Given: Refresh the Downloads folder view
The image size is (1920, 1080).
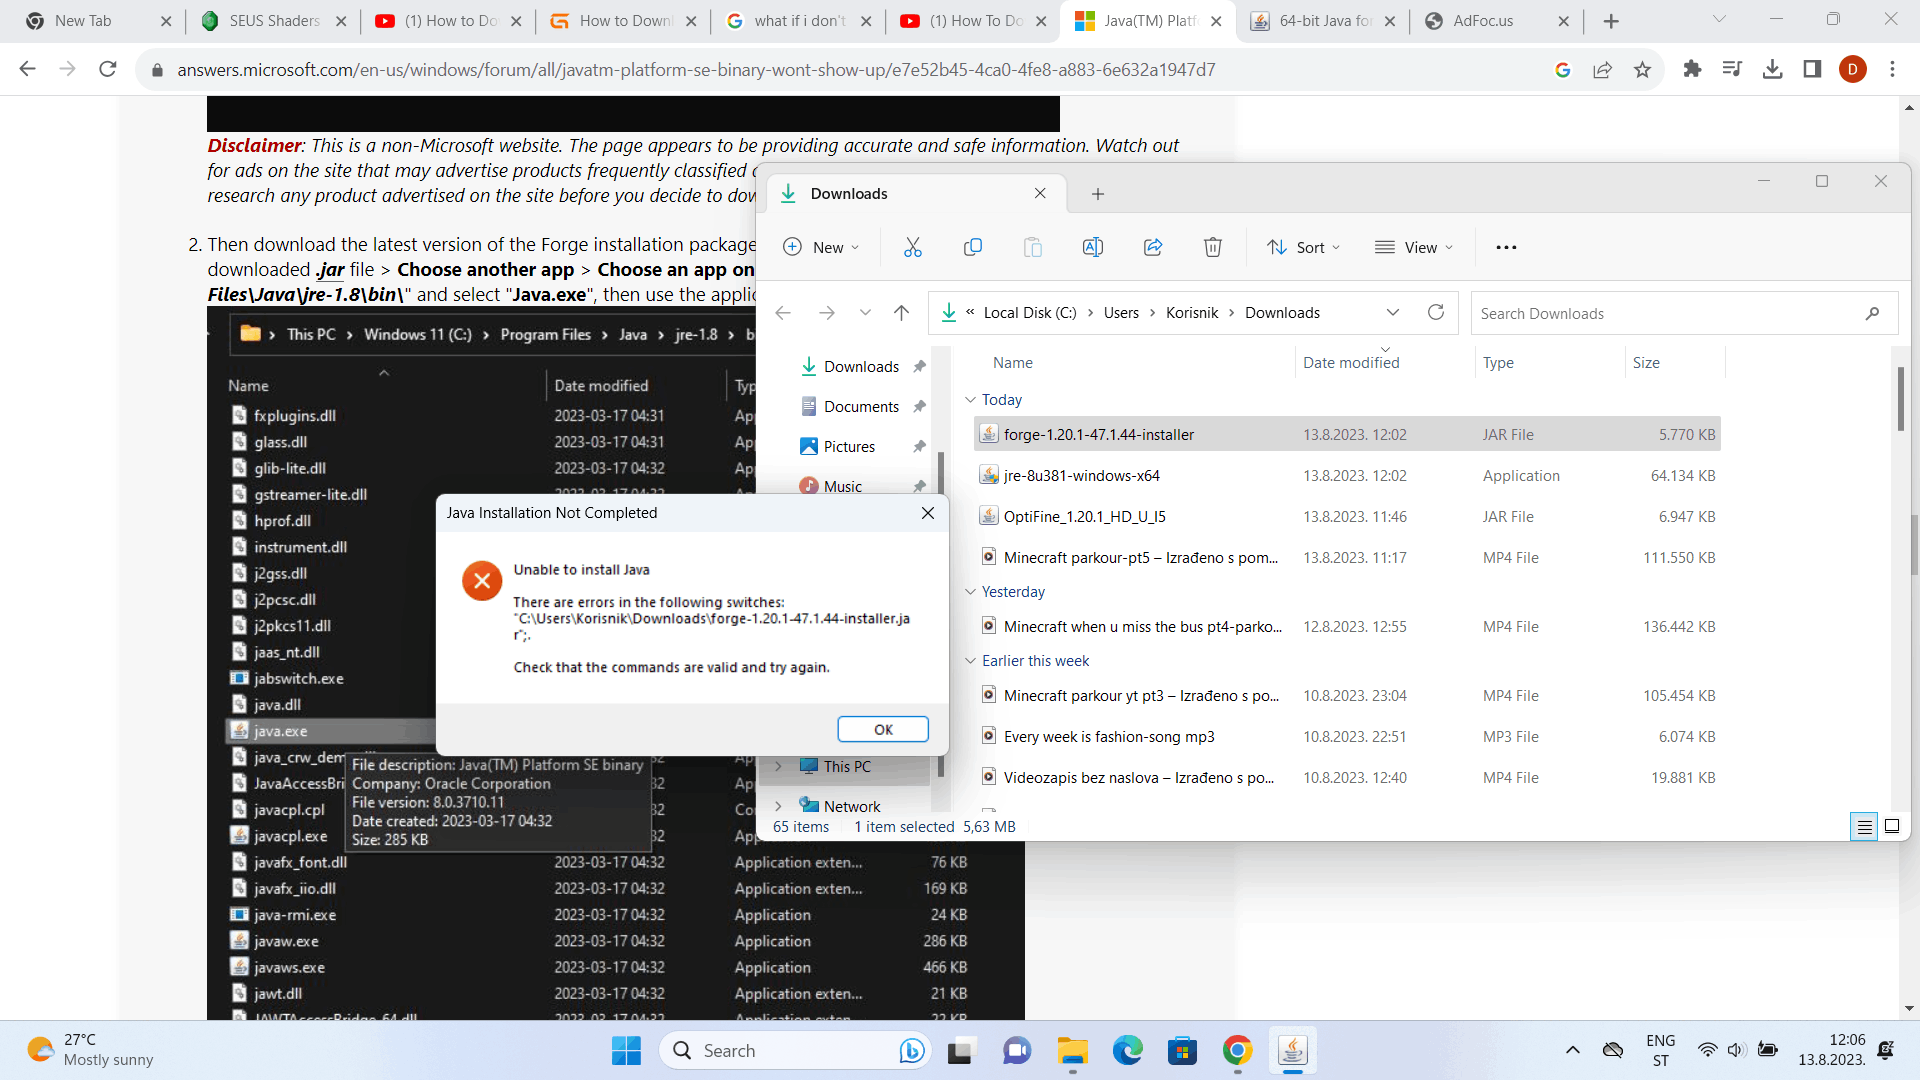Looking at the screenshot, I should tap(1436, 312).
